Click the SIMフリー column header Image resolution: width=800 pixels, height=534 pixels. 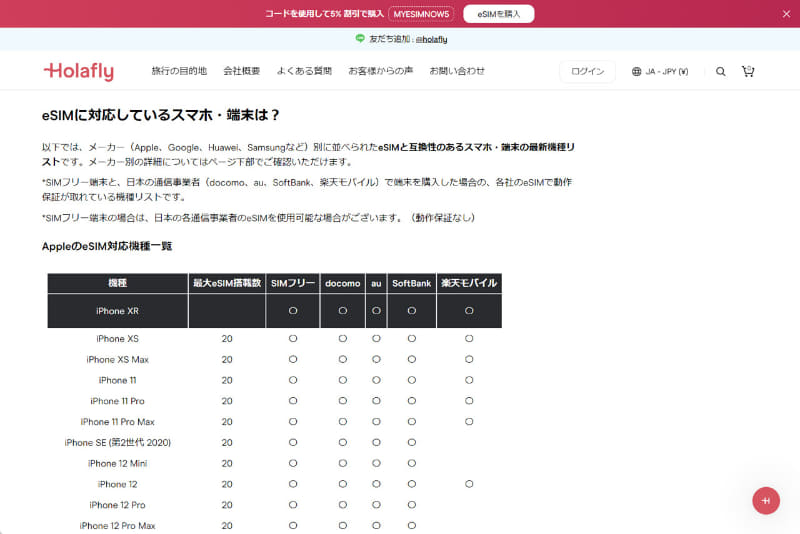point(293,283)
